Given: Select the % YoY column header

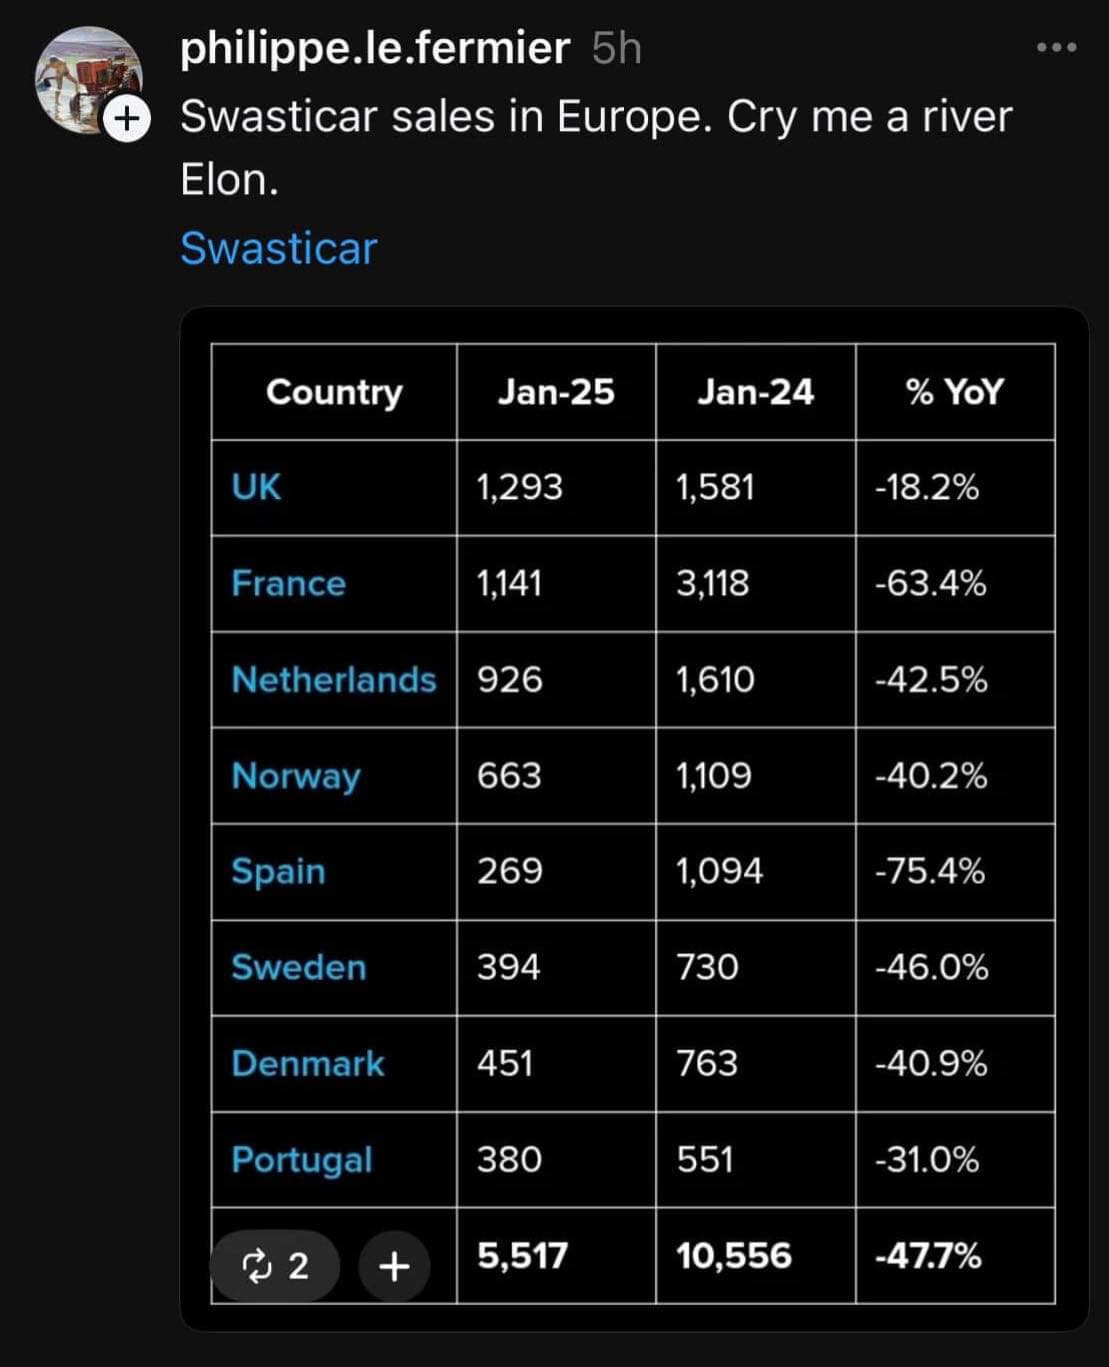Looking at the screenshot, I should point(954,391).
